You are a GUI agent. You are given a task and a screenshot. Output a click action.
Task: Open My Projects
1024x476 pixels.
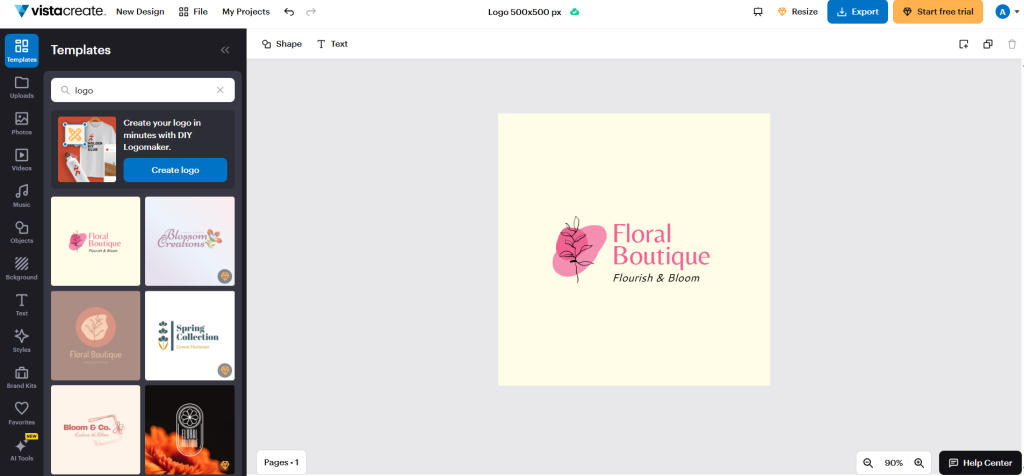point(246,12)
